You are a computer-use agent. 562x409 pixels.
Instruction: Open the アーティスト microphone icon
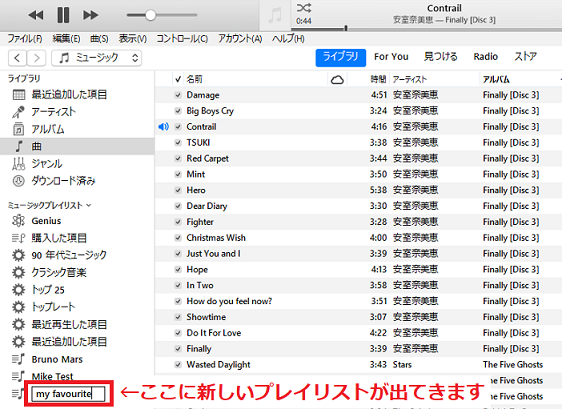click(x=19, y=112)
